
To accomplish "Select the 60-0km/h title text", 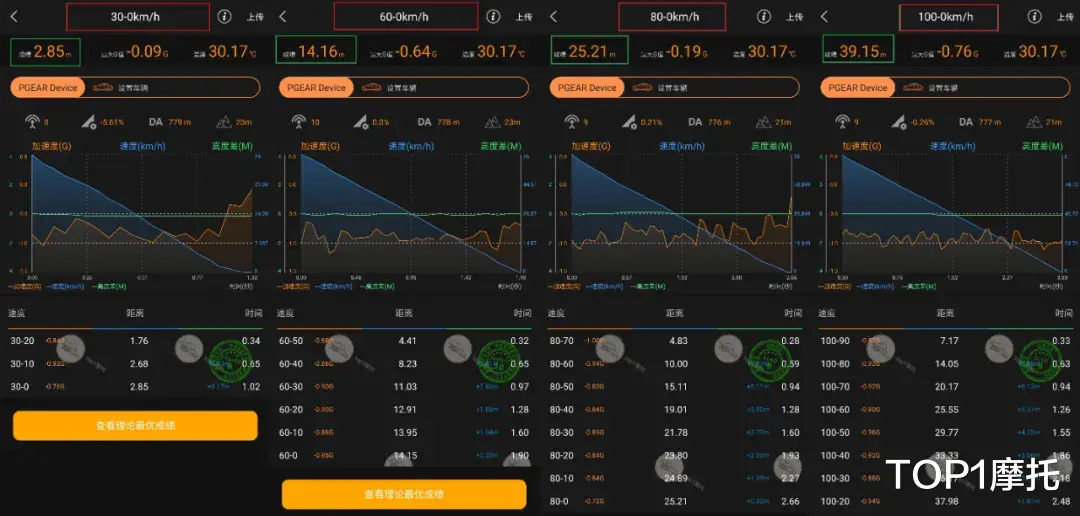I will click(404, 17).
